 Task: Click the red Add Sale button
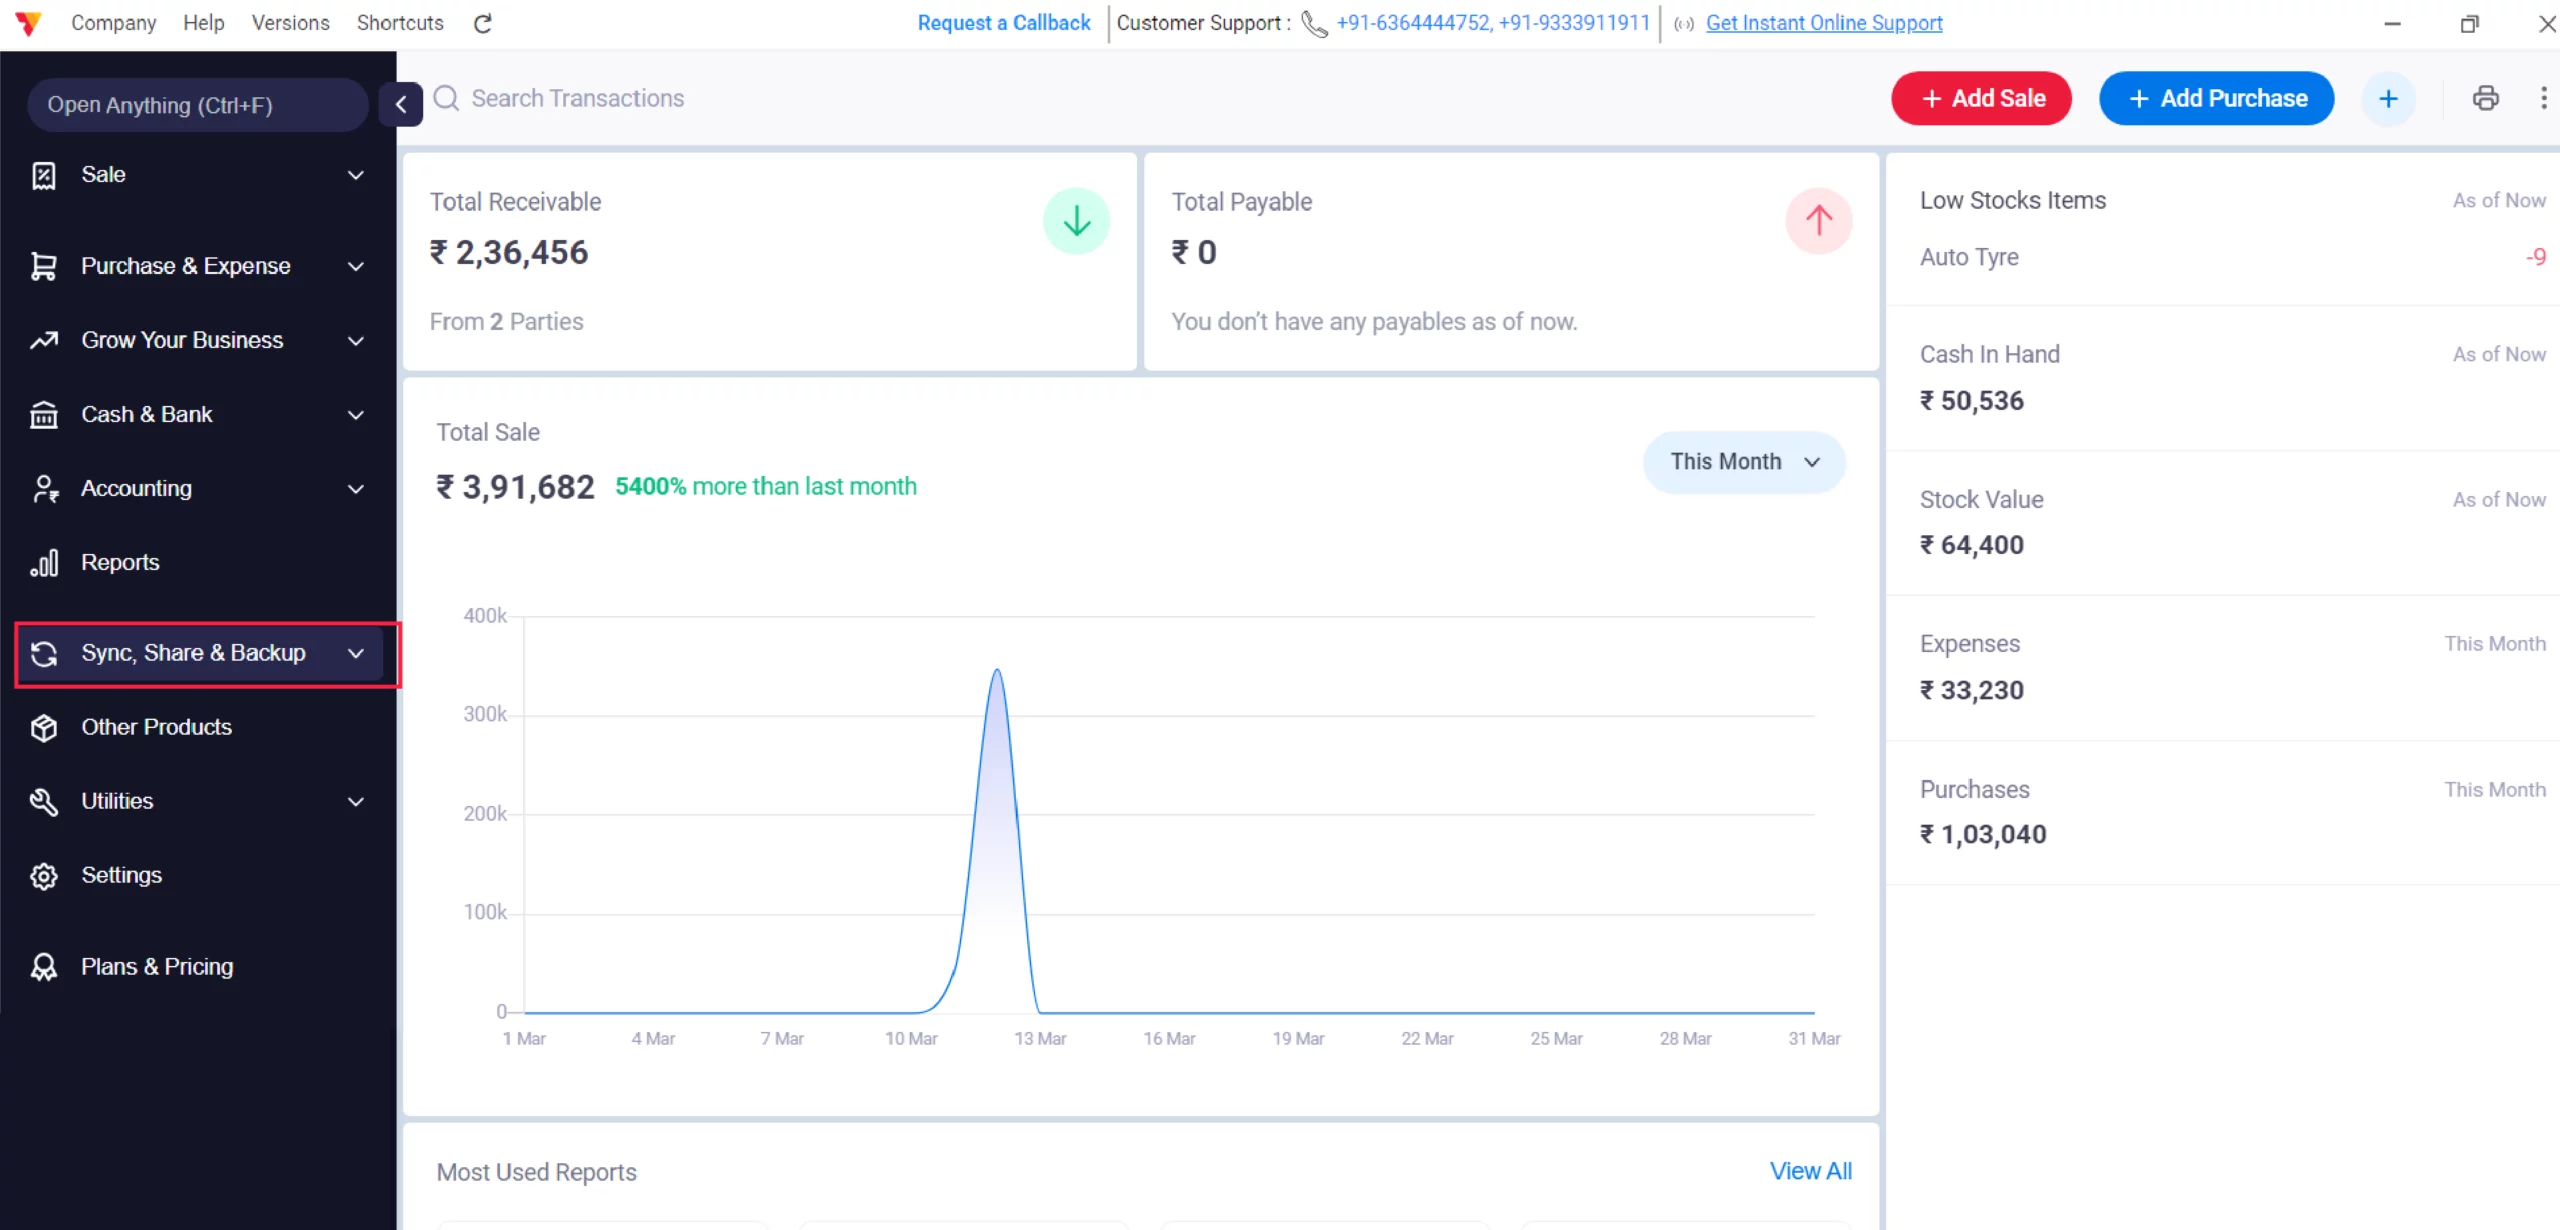pos(1980,98)
